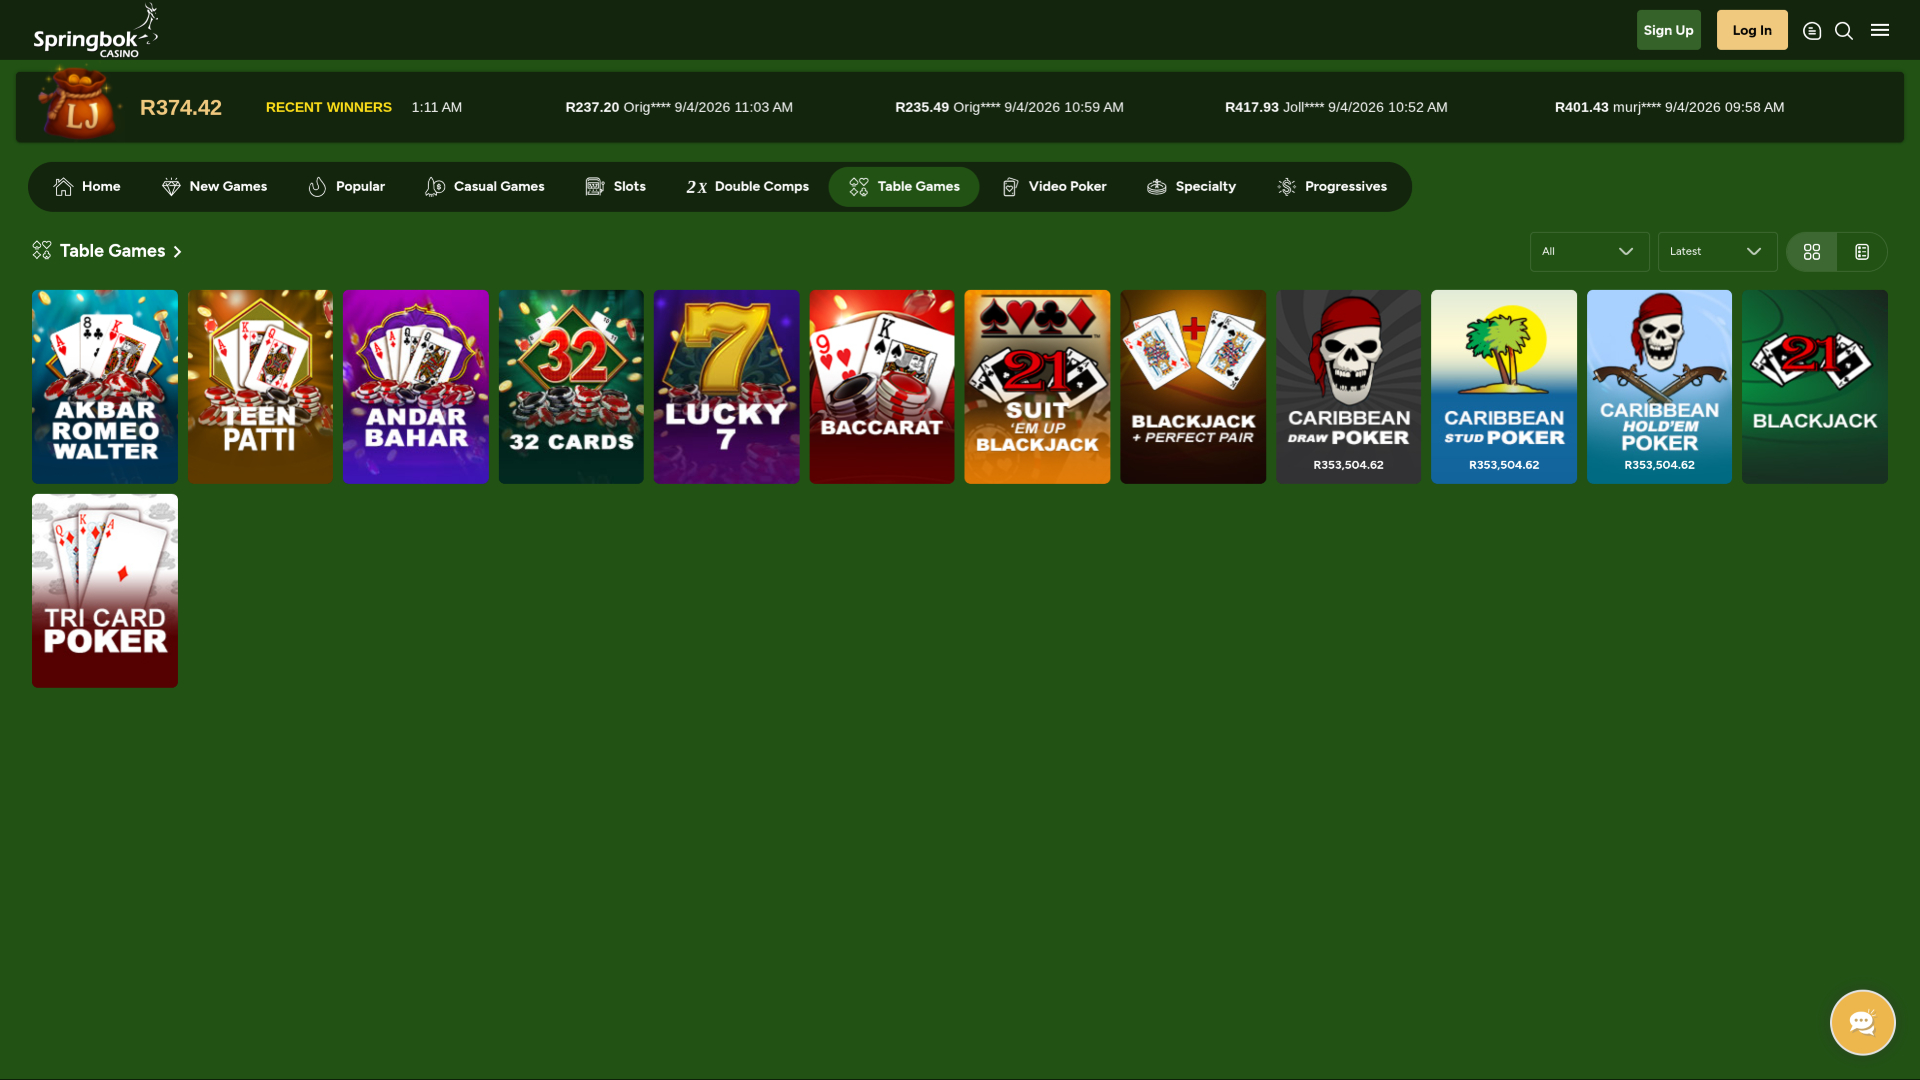Viewport: 1920px width, 1080px height.
Task: Open the Video Poker tab
Action: [1054, 187]
